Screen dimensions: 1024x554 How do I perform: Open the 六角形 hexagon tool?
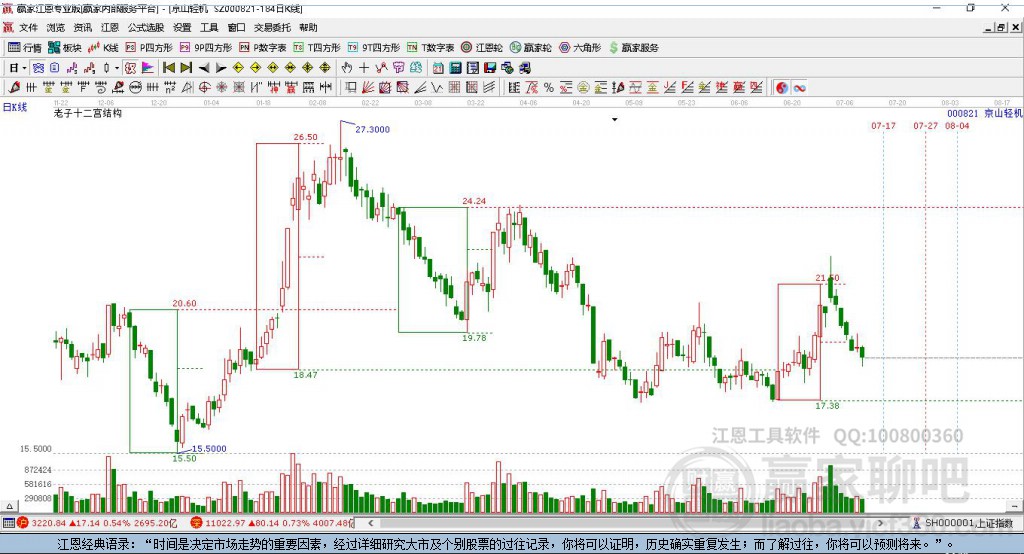580,48
